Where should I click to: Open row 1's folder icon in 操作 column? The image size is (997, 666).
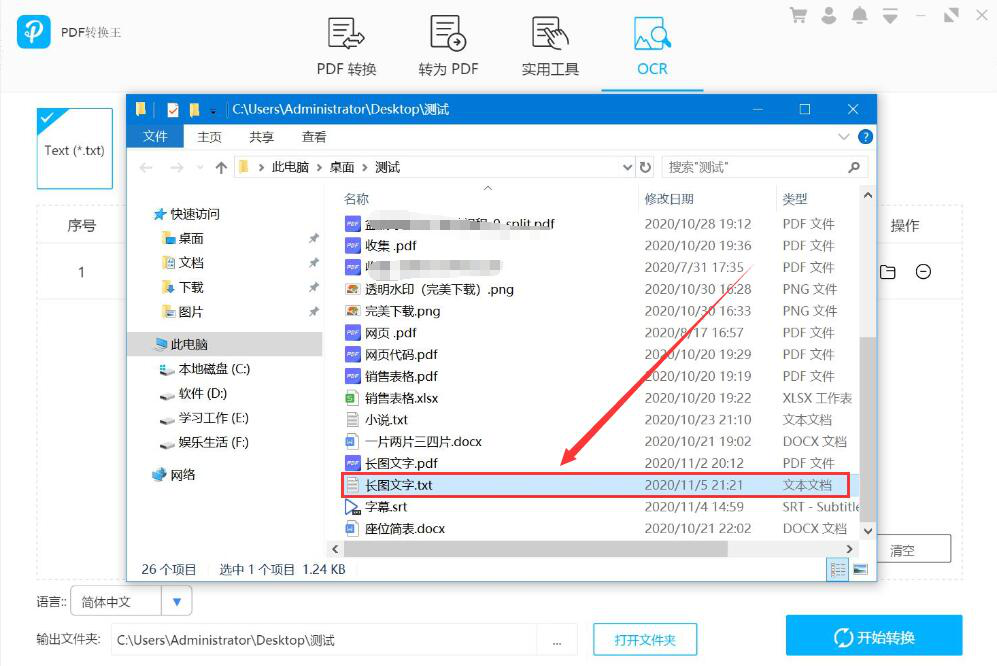888,272
